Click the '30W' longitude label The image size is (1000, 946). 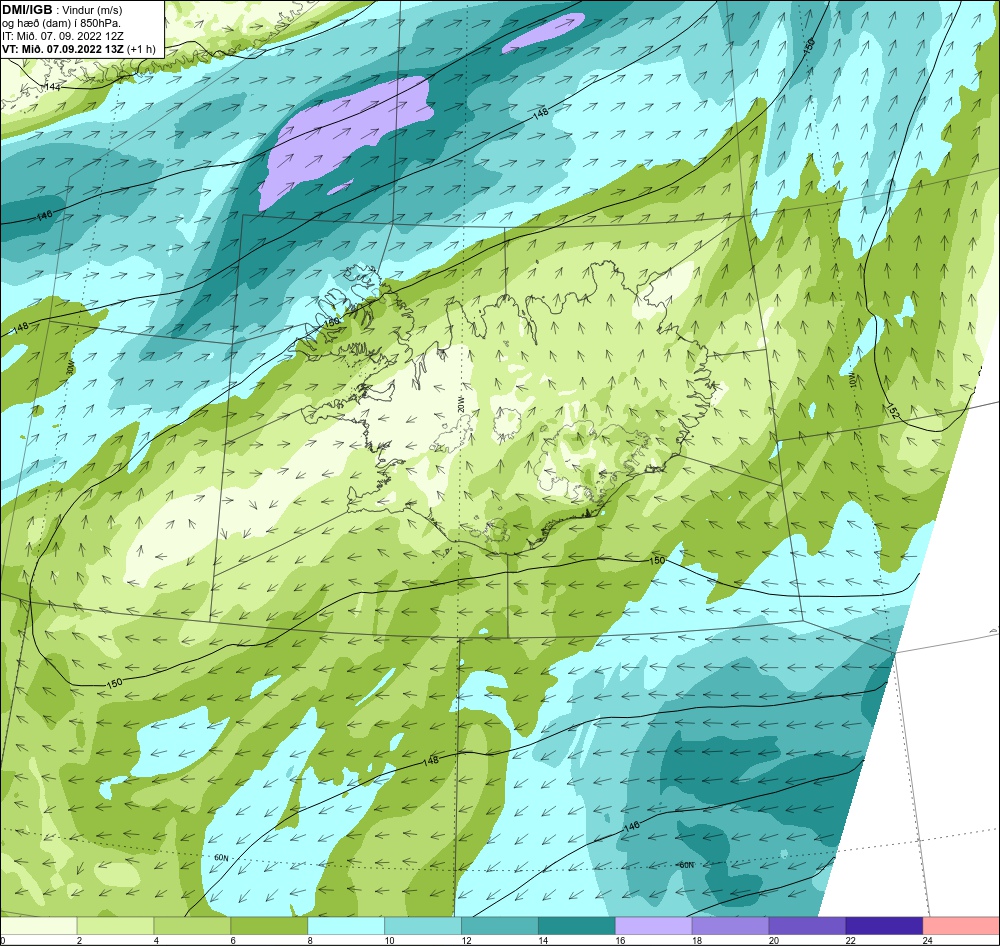[70, 368]
